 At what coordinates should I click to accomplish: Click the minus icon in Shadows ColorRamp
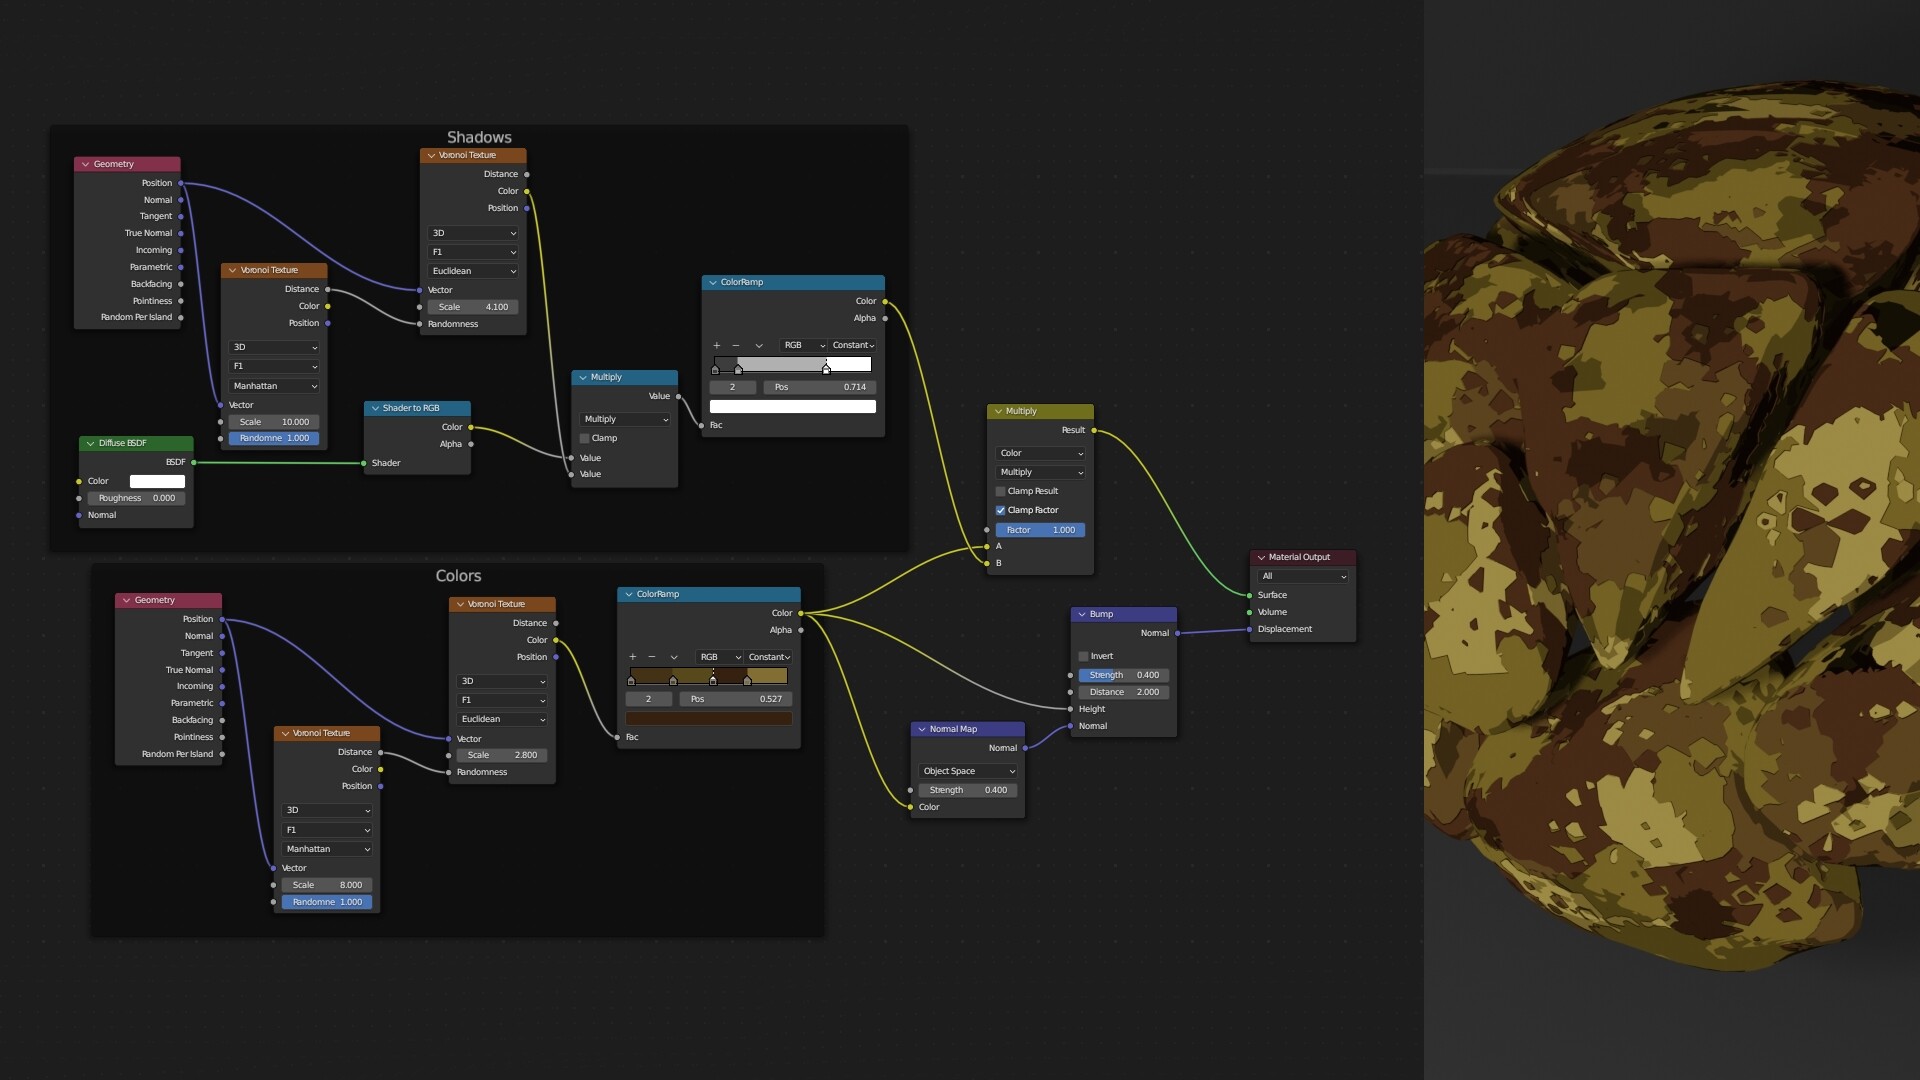[736, 346]
